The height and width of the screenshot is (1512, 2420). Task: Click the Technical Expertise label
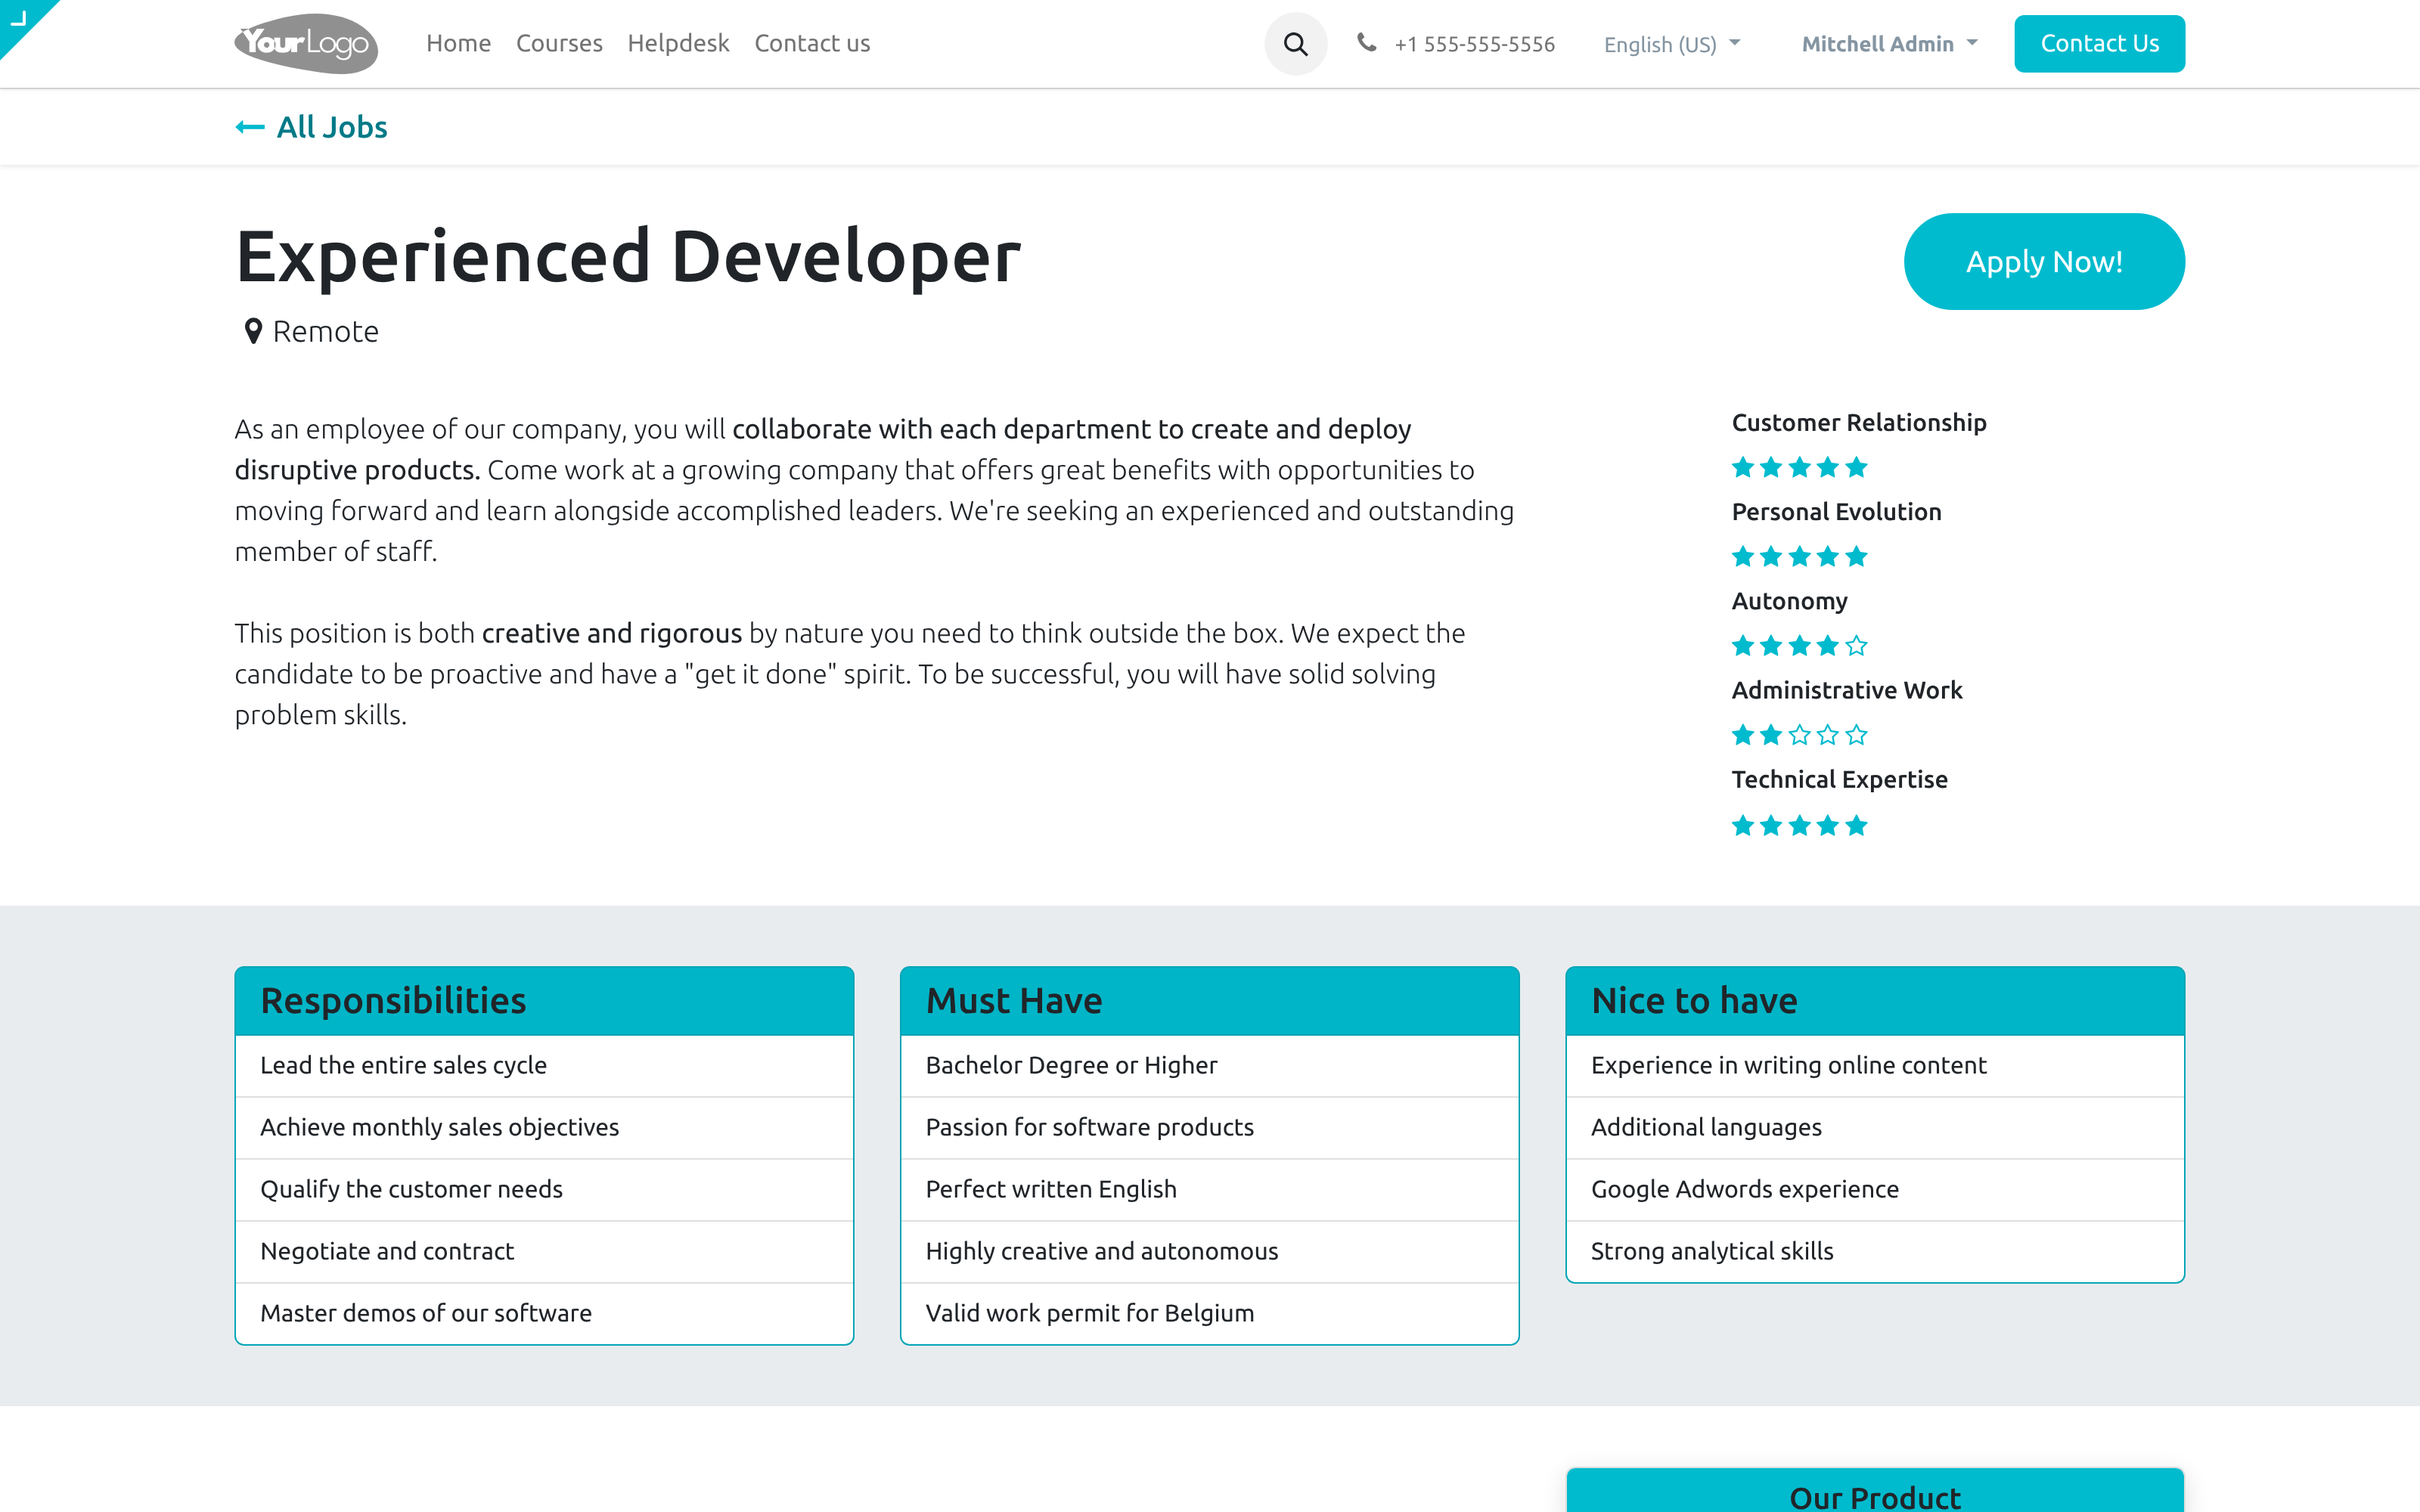pyautogui.click(x=1839, y=779)
